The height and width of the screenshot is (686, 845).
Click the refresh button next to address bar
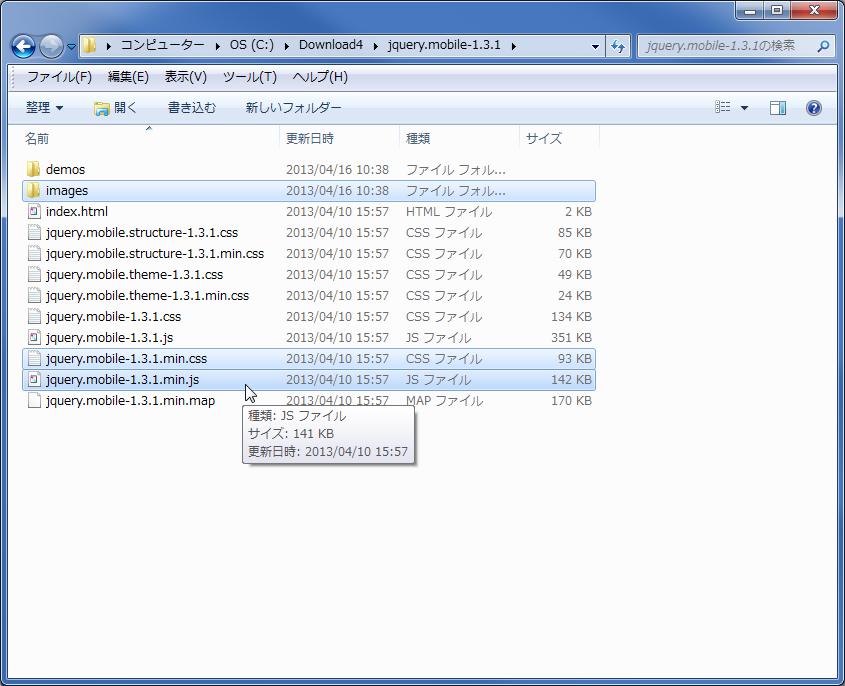pos(618,46)
